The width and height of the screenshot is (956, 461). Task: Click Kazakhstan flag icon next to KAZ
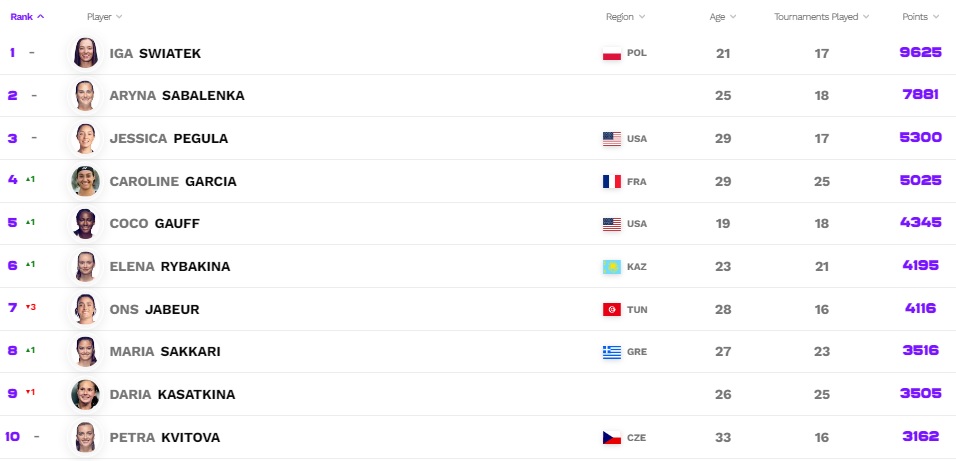coord(612,266)
